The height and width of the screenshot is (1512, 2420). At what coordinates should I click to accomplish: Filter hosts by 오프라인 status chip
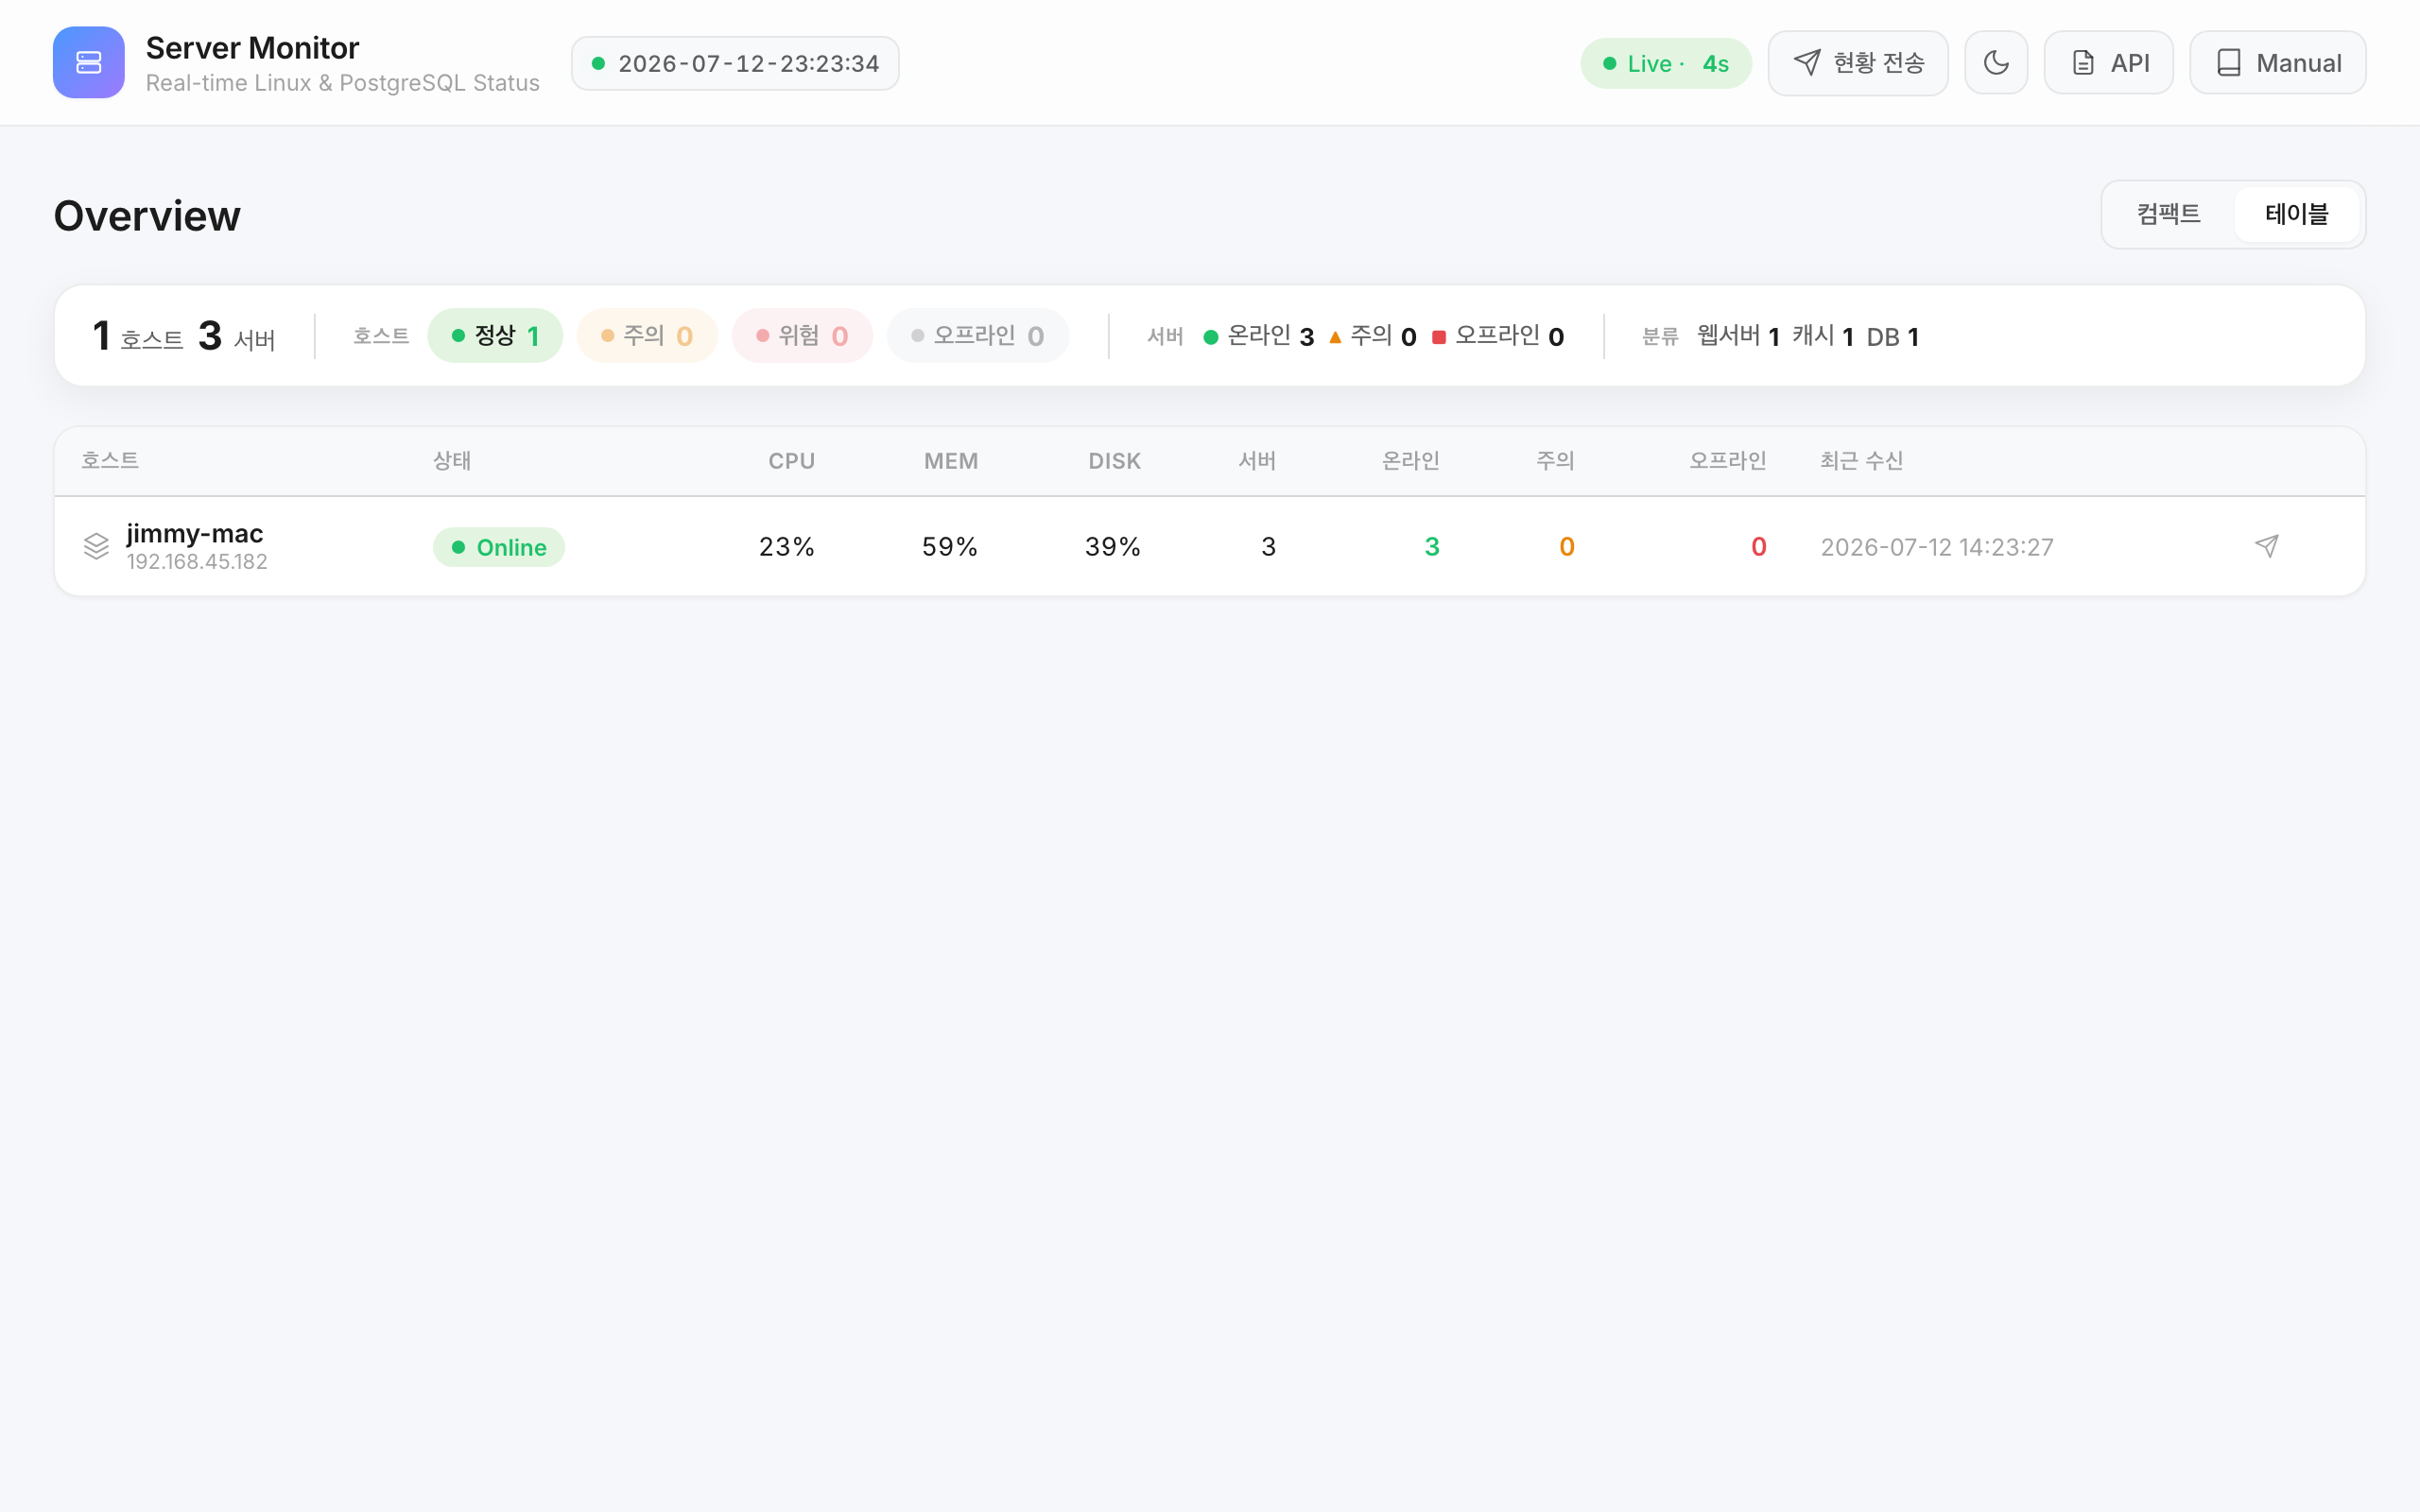pos(978,336)
